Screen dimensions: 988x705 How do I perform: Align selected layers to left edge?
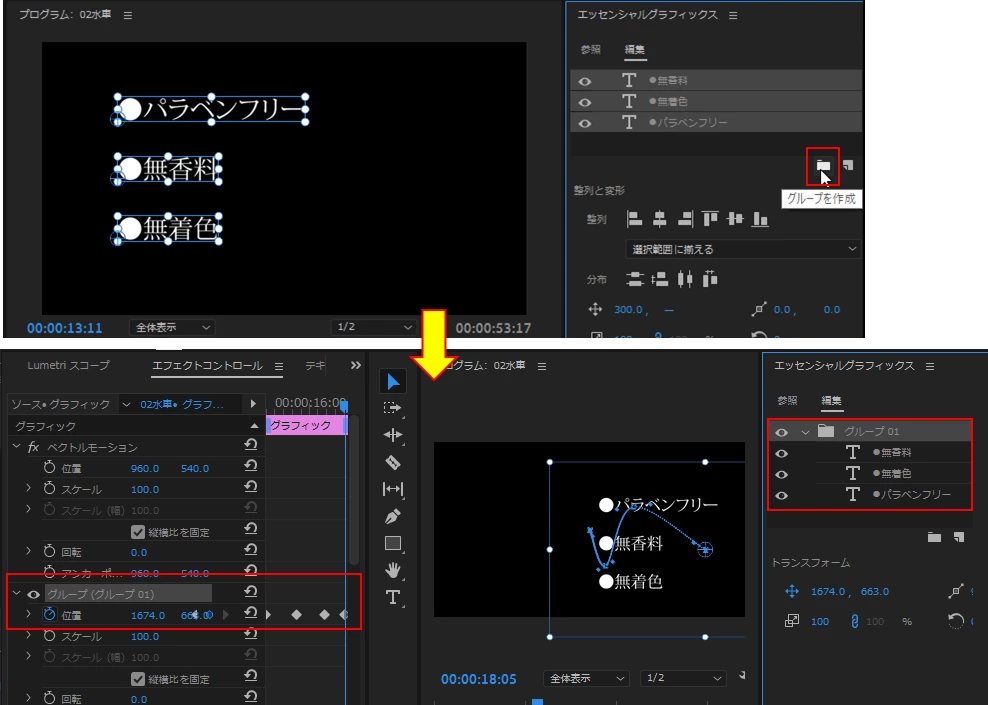click(x=635, y=219)
